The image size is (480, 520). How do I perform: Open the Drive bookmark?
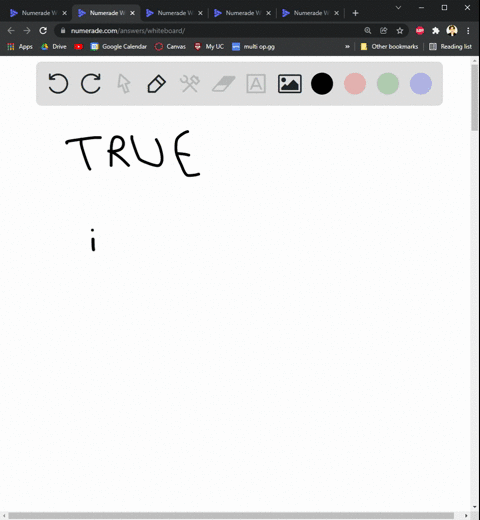[54, 47]
